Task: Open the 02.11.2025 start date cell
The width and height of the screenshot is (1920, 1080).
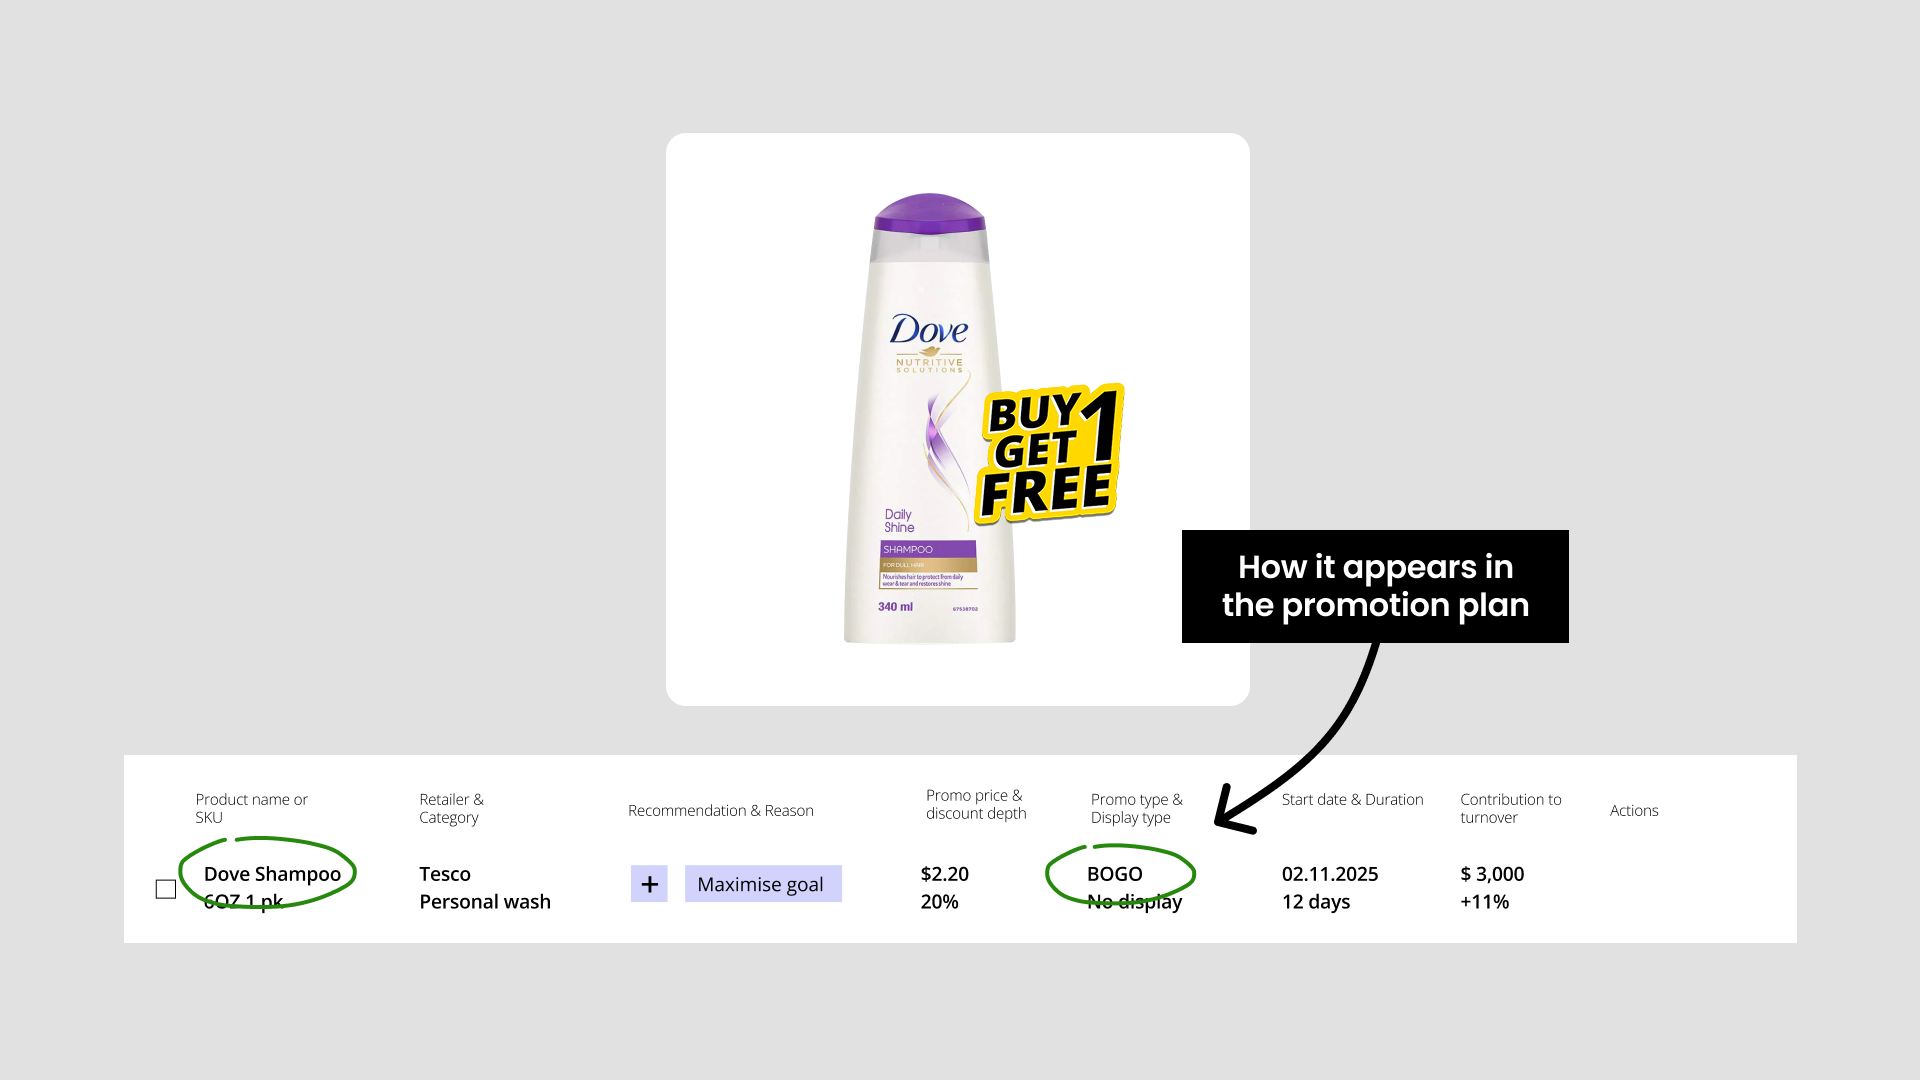Action: [1330, 874]
